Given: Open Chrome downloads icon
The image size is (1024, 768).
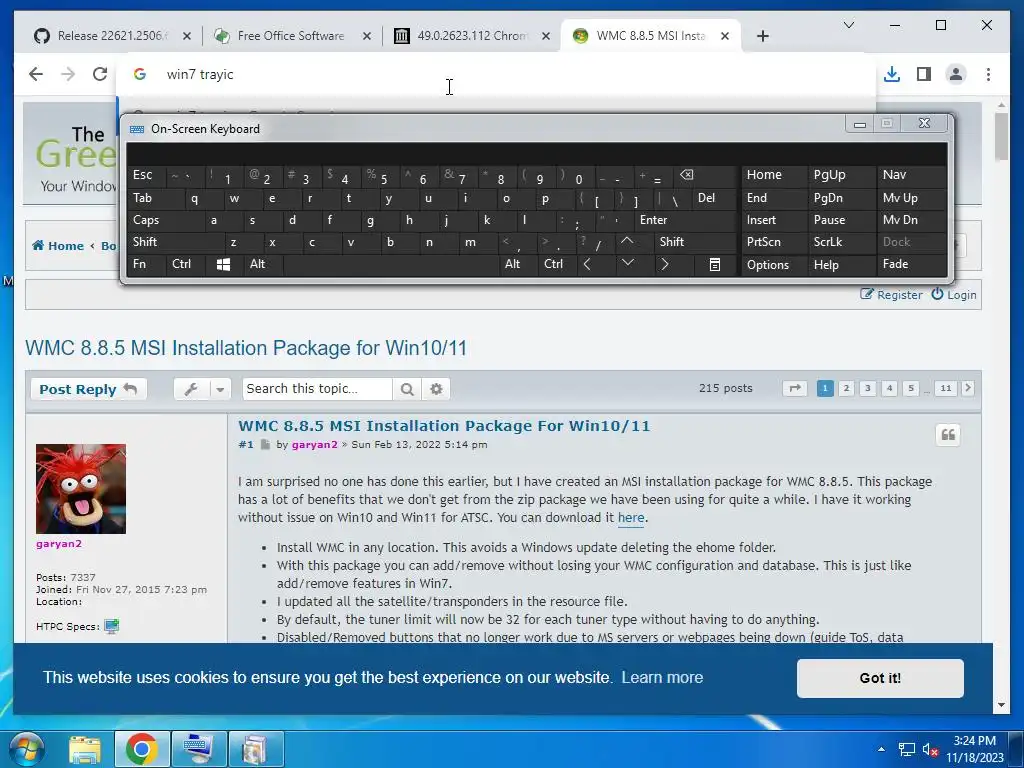Looking at the screenshot, I should coord(891,74).
